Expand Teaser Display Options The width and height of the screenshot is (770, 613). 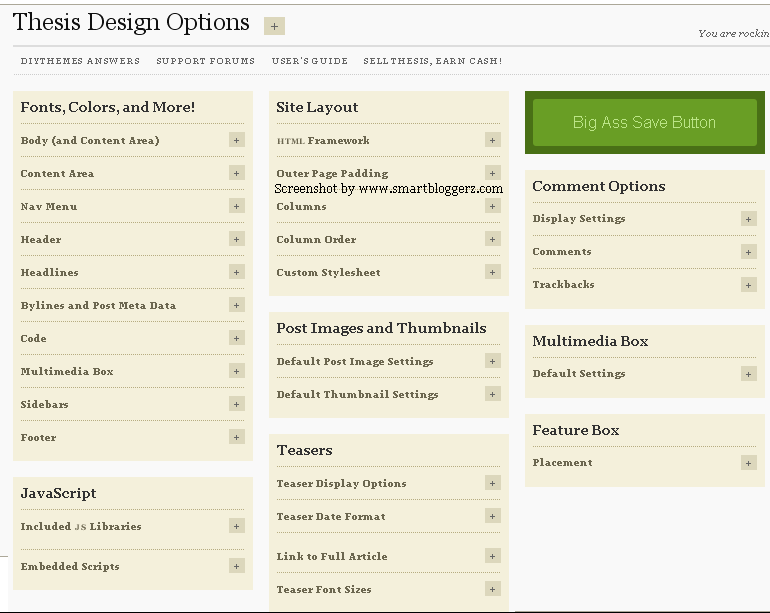(x=493, y=483)
